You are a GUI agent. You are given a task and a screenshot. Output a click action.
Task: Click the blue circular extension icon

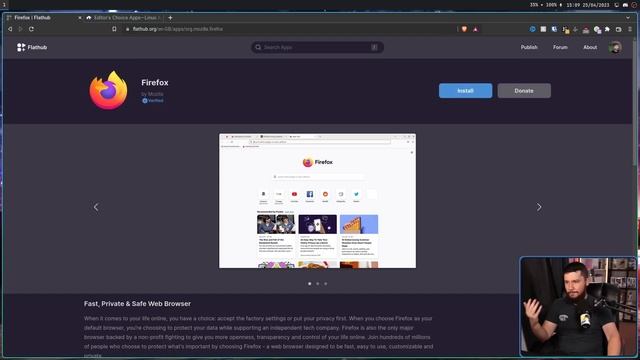(532, 29)
